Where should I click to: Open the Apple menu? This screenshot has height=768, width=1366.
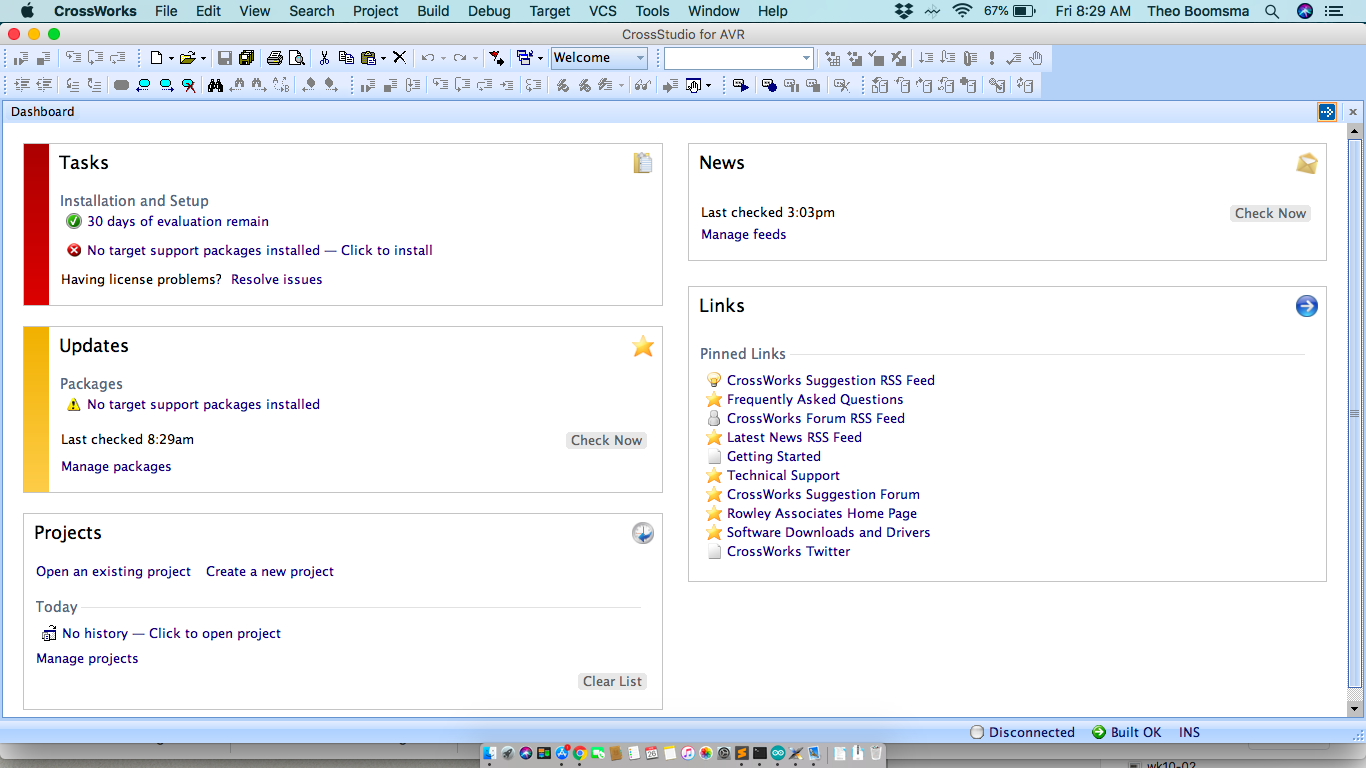pos(27,11)
